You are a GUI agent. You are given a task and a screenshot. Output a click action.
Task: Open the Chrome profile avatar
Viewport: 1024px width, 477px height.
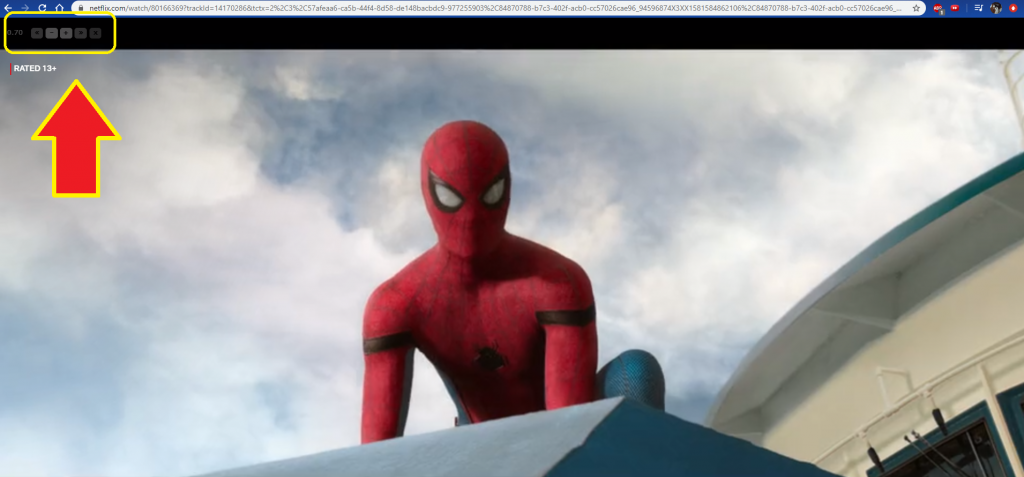pos(996,8)
